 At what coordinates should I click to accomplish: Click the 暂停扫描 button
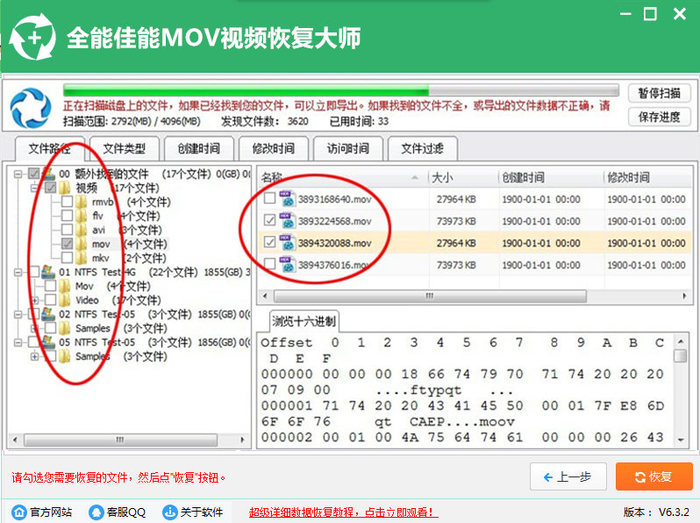659,93
